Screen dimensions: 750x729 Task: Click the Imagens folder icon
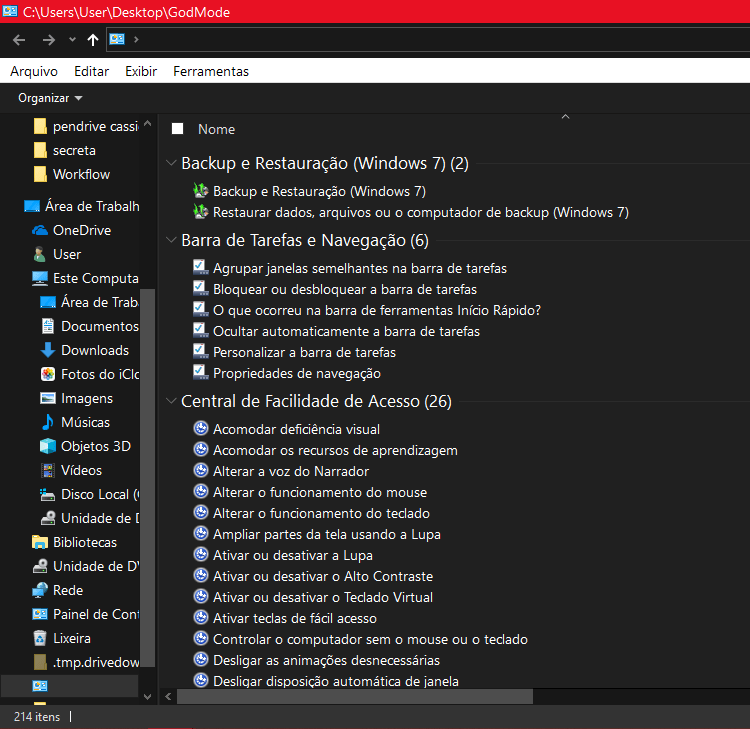click(48, 398)
